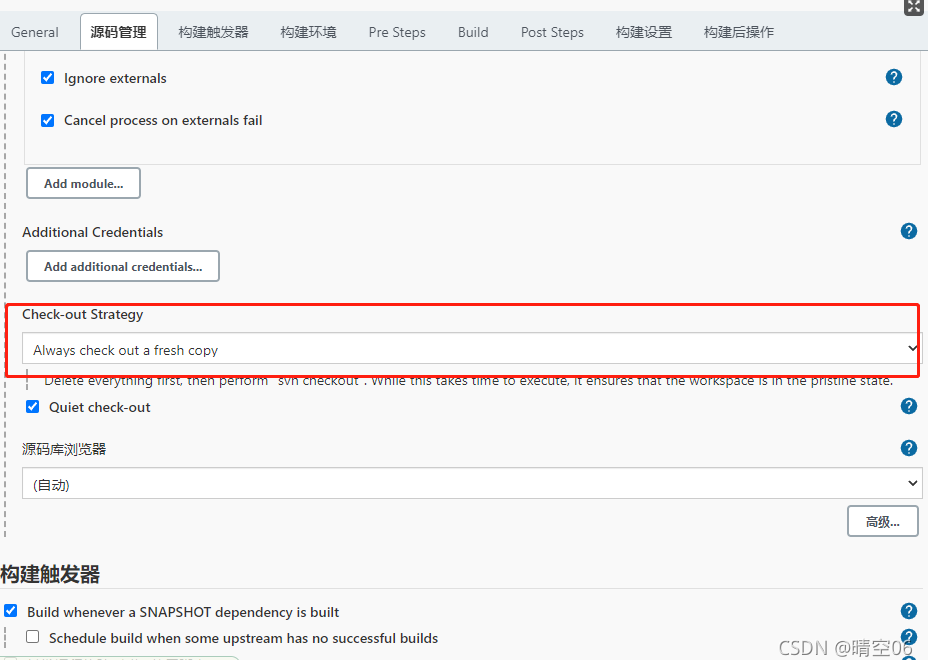Click the 构建触发器 section heading
928x666 pixels.
click(50, 574)
